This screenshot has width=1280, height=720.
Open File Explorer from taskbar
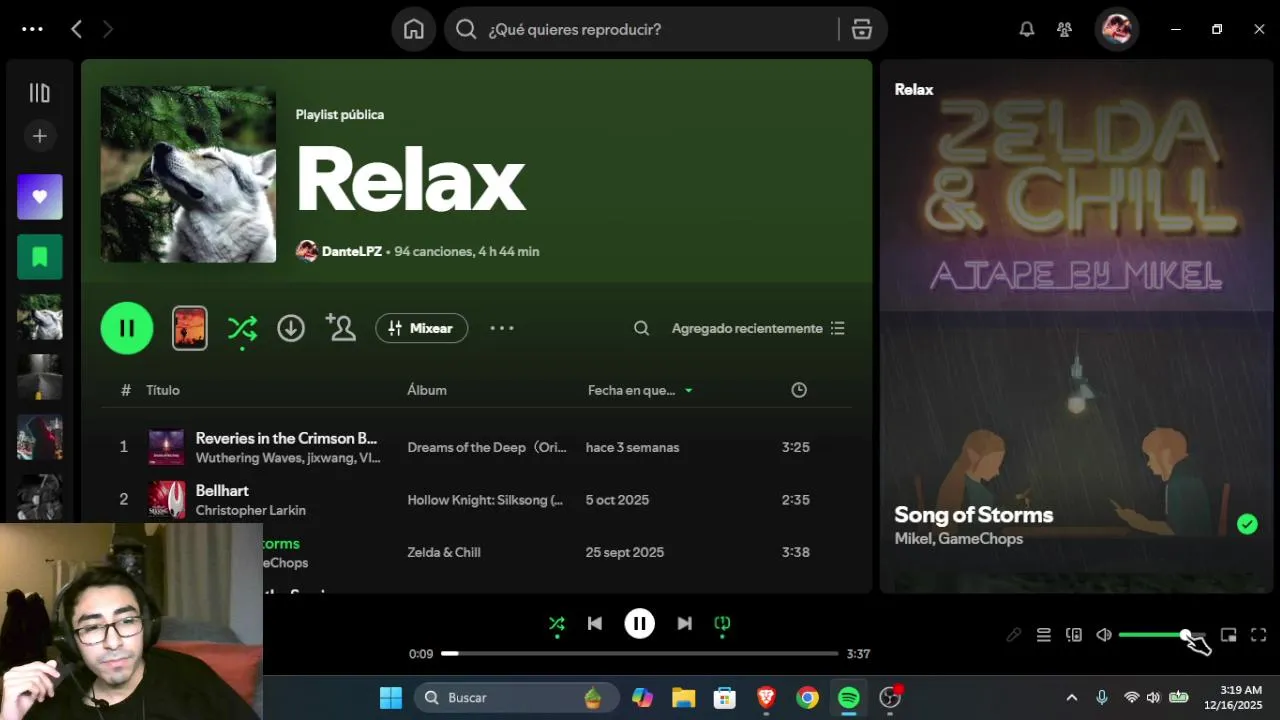click(x=683, y=697)
